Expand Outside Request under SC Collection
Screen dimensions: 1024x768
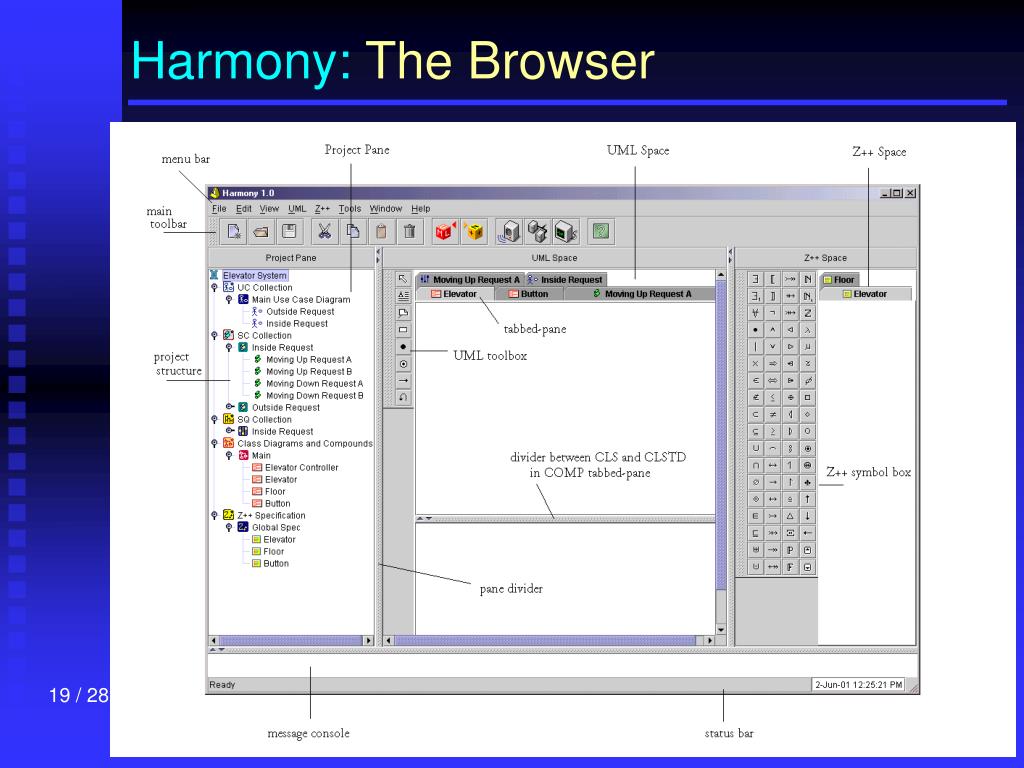229,407
